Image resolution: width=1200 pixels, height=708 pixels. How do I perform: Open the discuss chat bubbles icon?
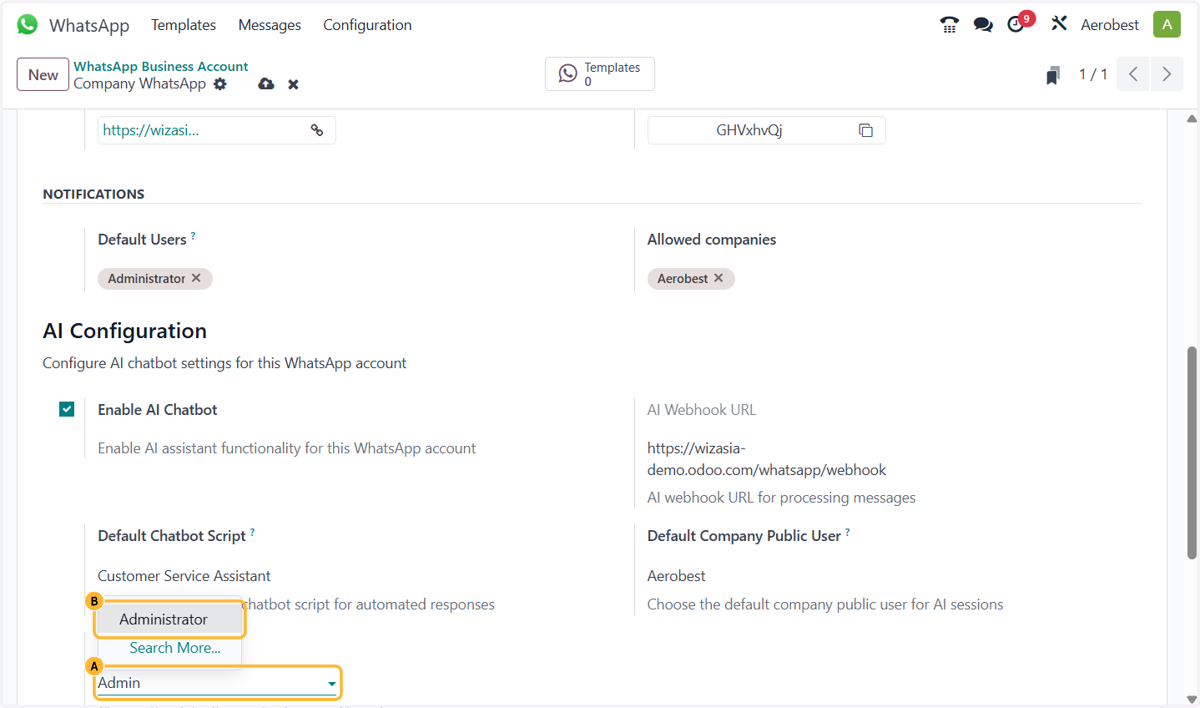pyautogui.click(x=983, y=25)
